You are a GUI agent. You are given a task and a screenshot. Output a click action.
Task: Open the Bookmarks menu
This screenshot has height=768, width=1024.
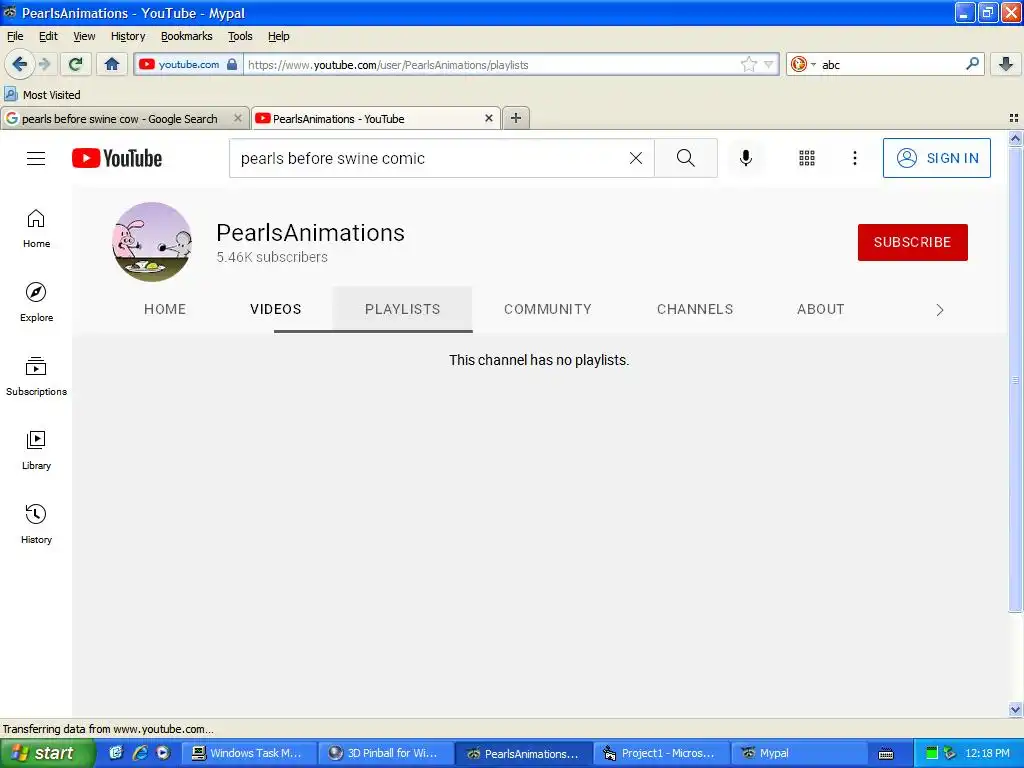tap(187, 36)
